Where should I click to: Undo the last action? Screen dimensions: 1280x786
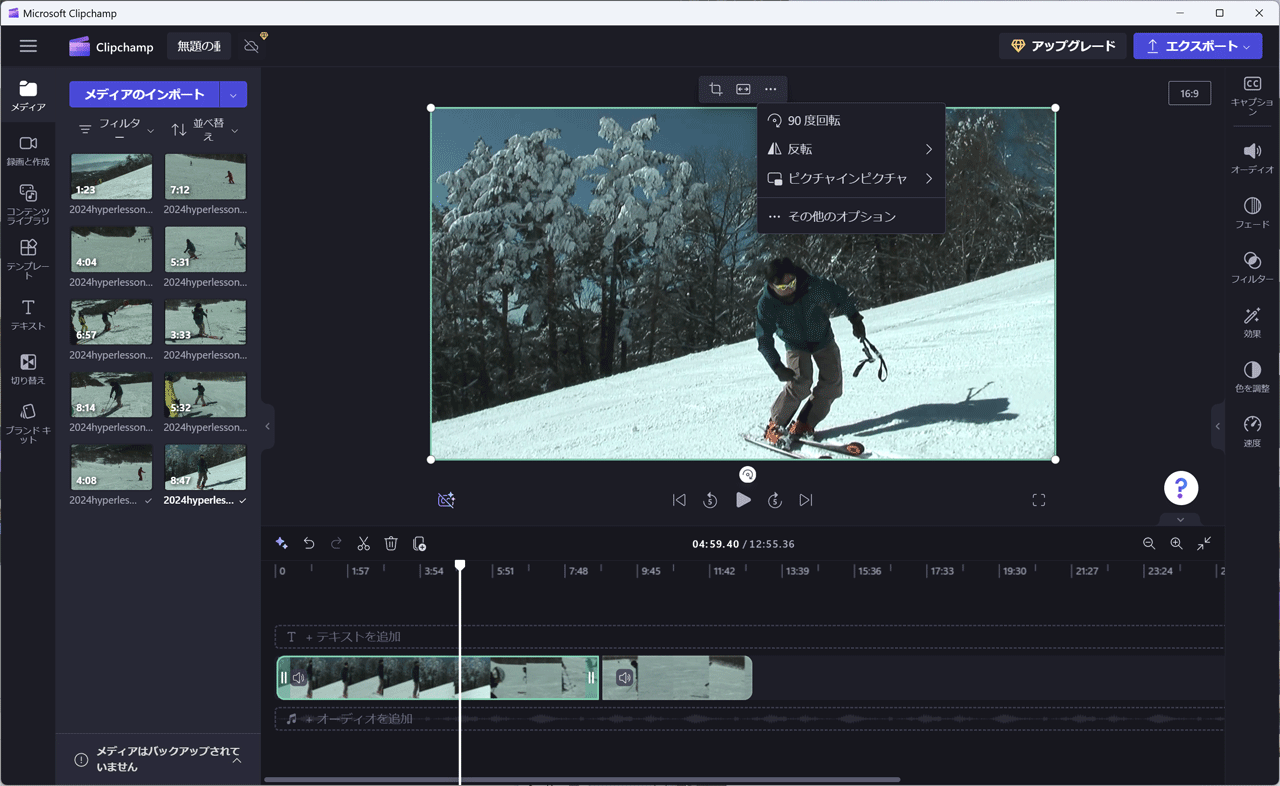[x=309, y=544]
